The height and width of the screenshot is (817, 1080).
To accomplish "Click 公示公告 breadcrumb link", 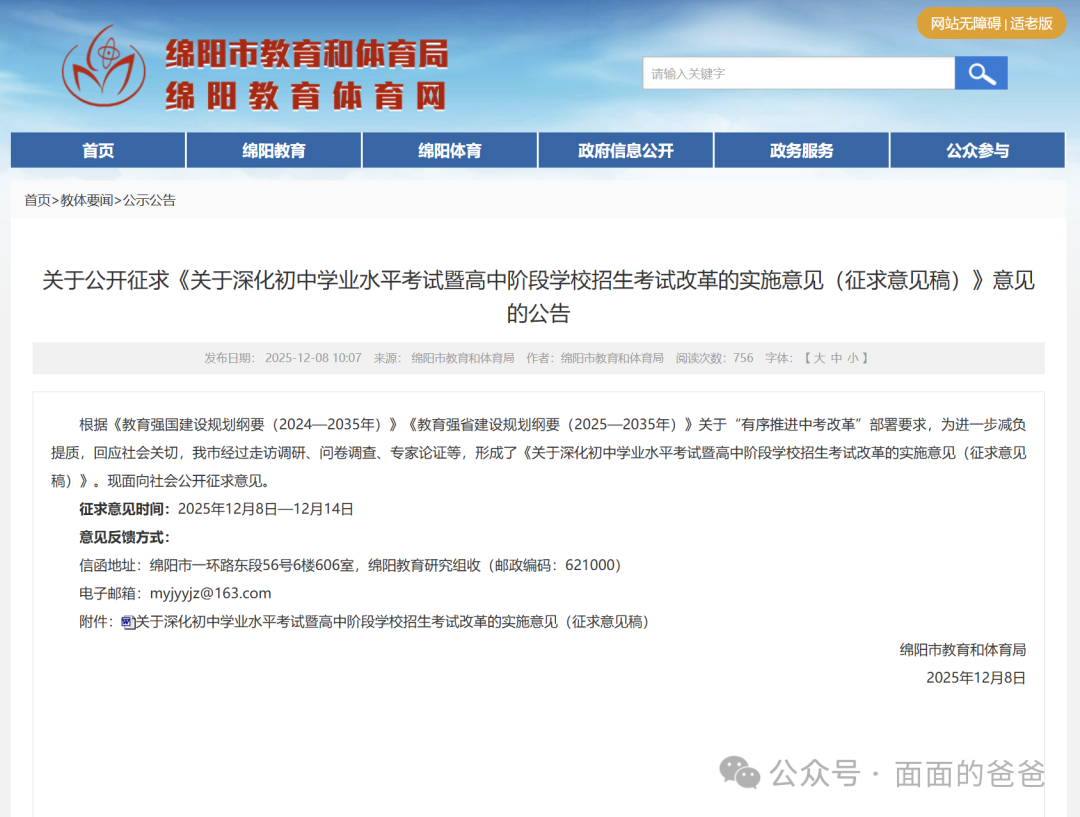I will point(149,200).
